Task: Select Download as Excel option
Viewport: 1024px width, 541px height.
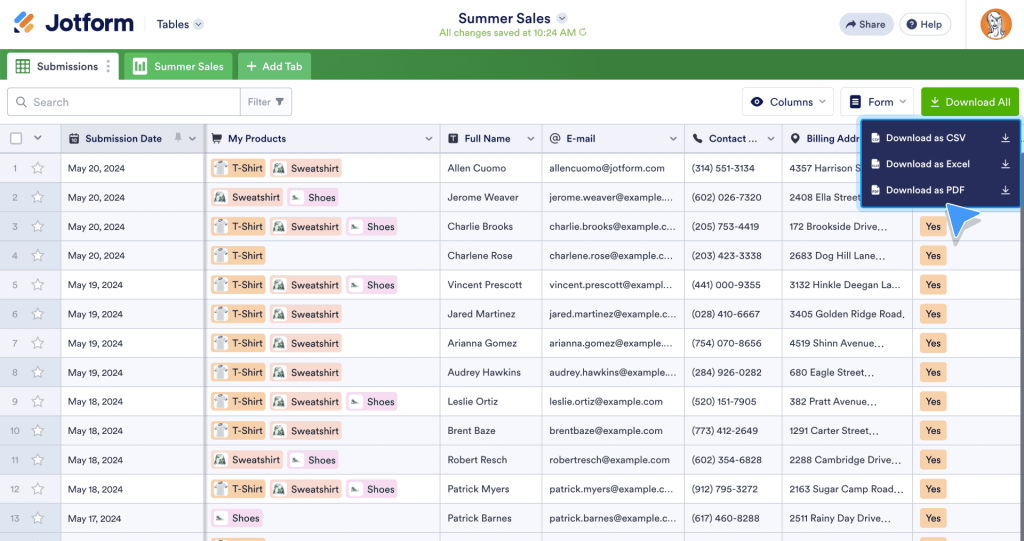Action: (927, 164)
